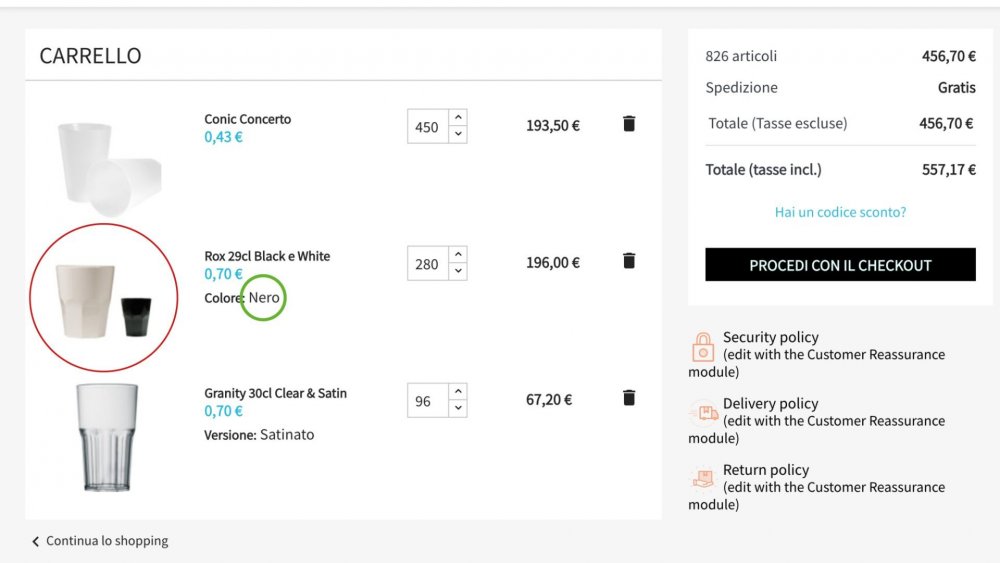Viewport: 1000px width, 563px height.
Task: Decrease Granity 30cl quantity with down arrow
Action: [x=458, y=408]
